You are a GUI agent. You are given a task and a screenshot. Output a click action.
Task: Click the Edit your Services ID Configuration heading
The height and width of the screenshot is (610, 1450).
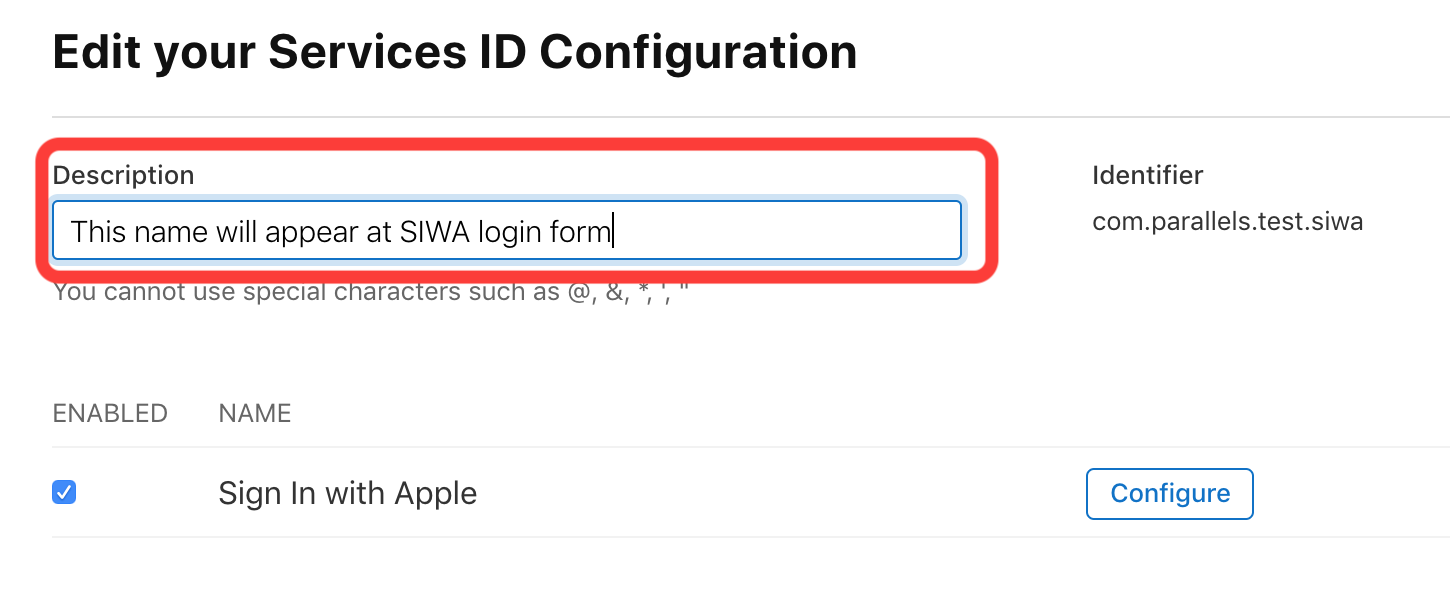[455, 51]
